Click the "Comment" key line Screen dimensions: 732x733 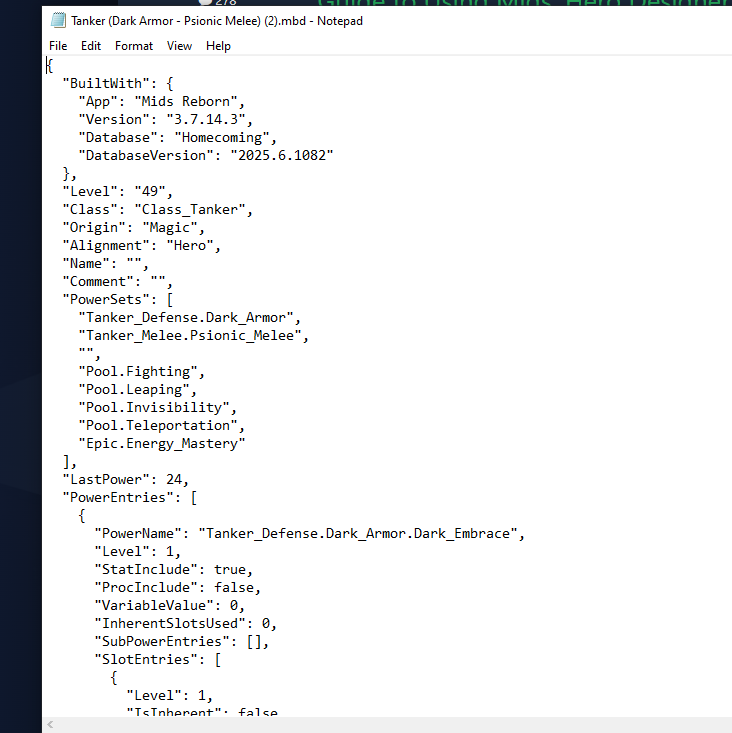(117, 281)
